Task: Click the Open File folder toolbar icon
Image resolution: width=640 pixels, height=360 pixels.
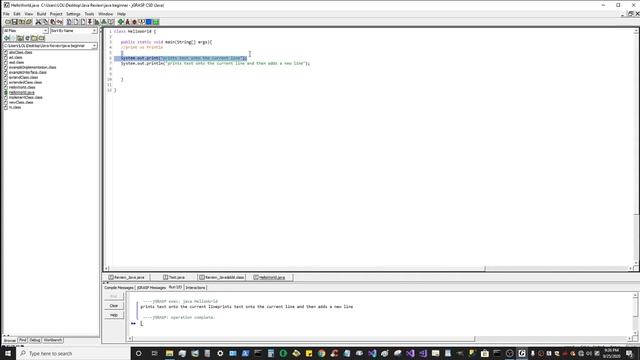Action: click(x=8, y=22)
